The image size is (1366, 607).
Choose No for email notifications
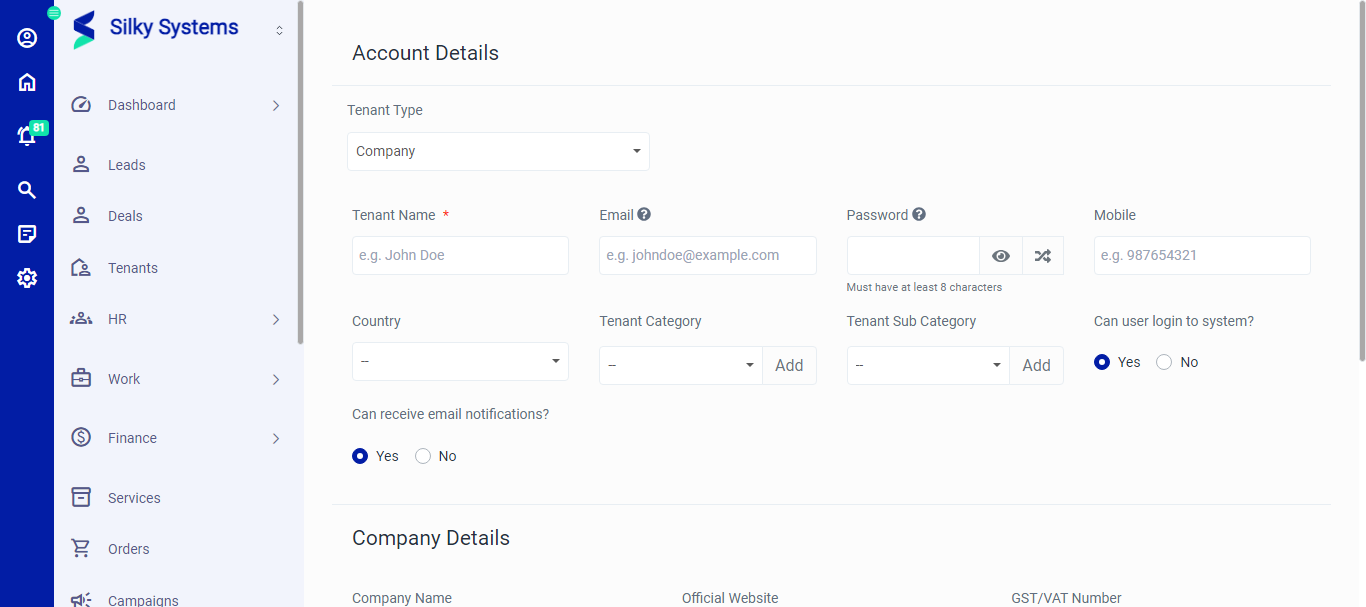422,455
